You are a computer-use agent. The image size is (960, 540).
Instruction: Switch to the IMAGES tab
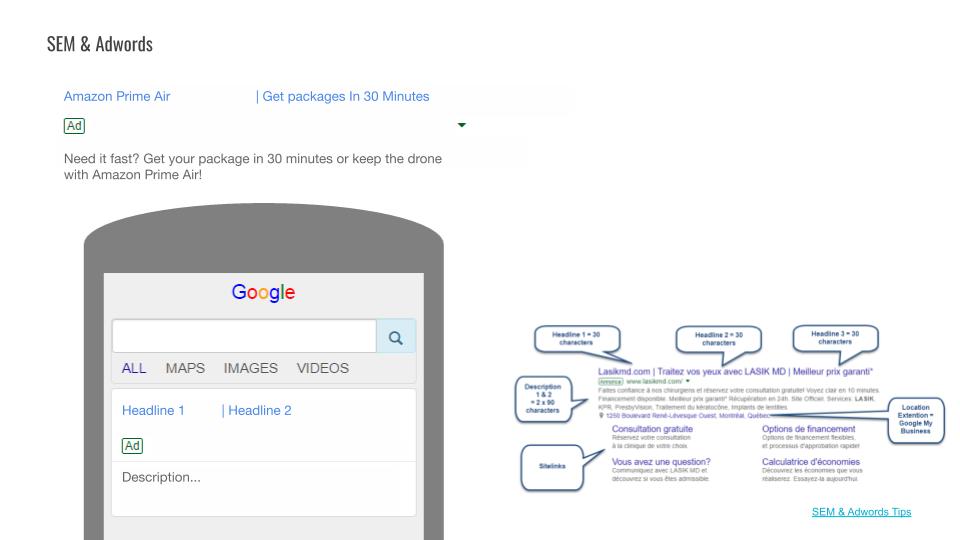pyautogui.click(x=250, y=368)
